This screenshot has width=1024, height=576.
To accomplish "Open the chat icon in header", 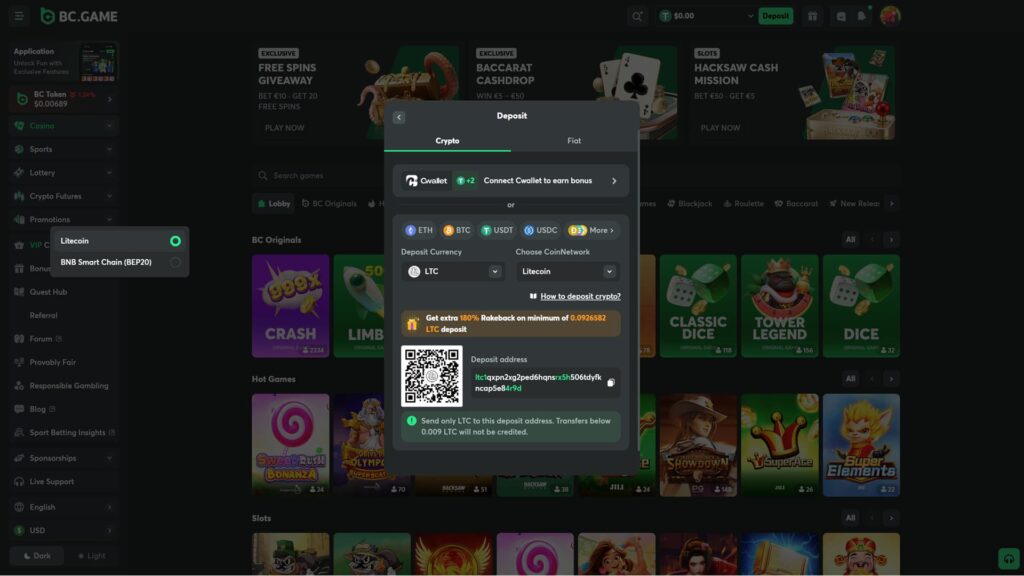I will tap(841, 16).
